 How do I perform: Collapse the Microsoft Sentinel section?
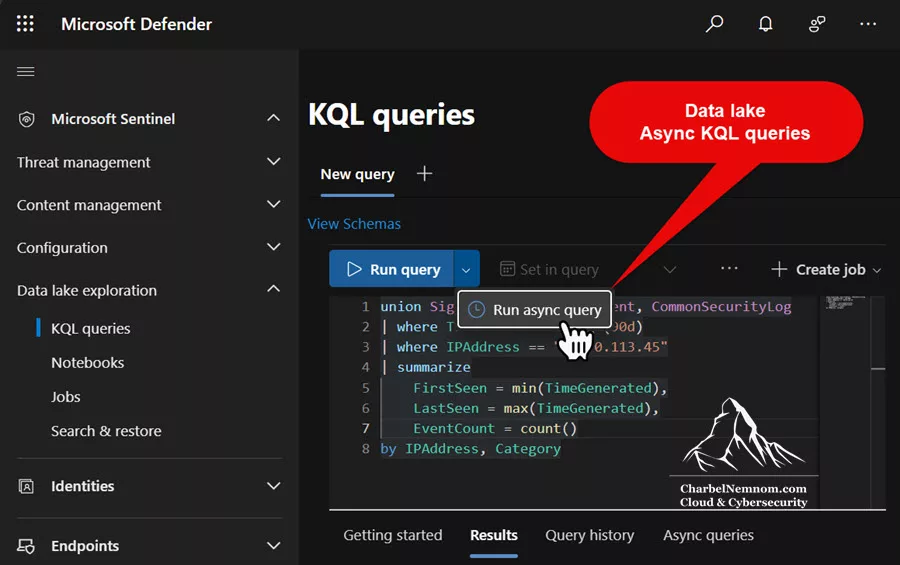point(274,118)
